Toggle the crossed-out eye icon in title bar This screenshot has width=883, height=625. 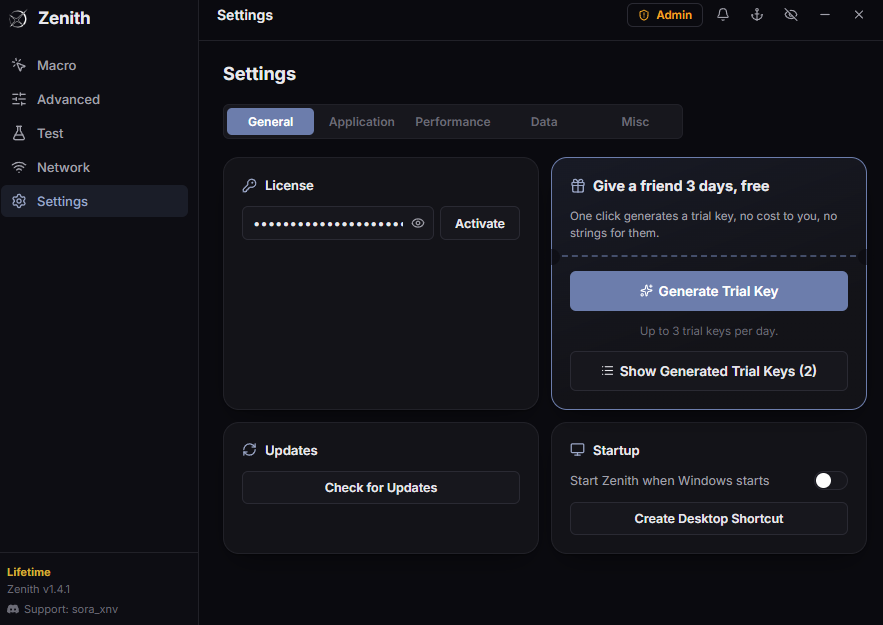[791, 15]
